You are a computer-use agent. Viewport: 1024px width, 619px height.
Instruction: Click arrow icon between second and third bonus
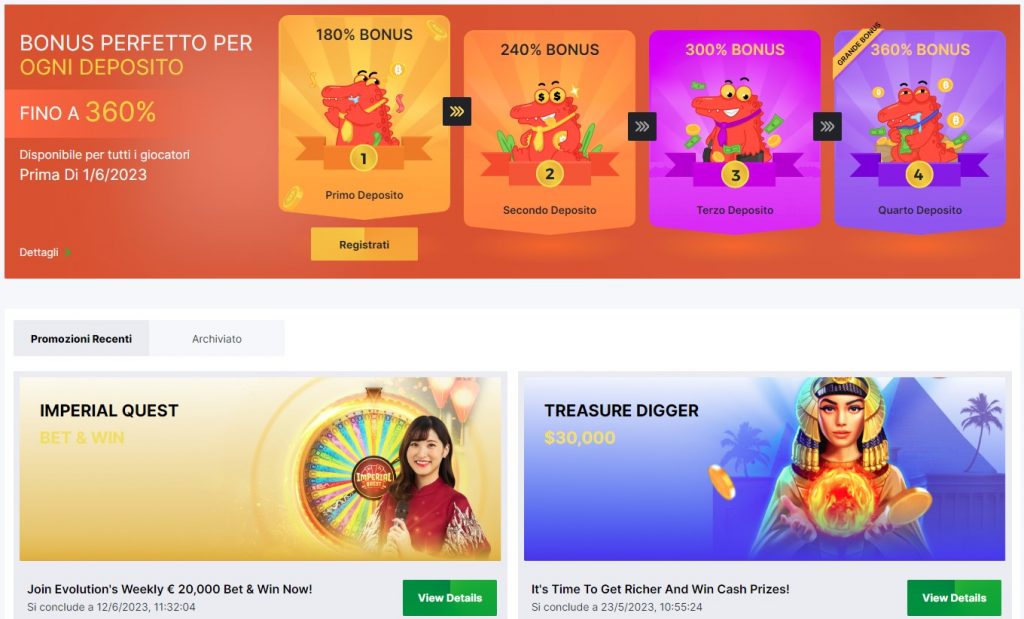coord(642,127)
